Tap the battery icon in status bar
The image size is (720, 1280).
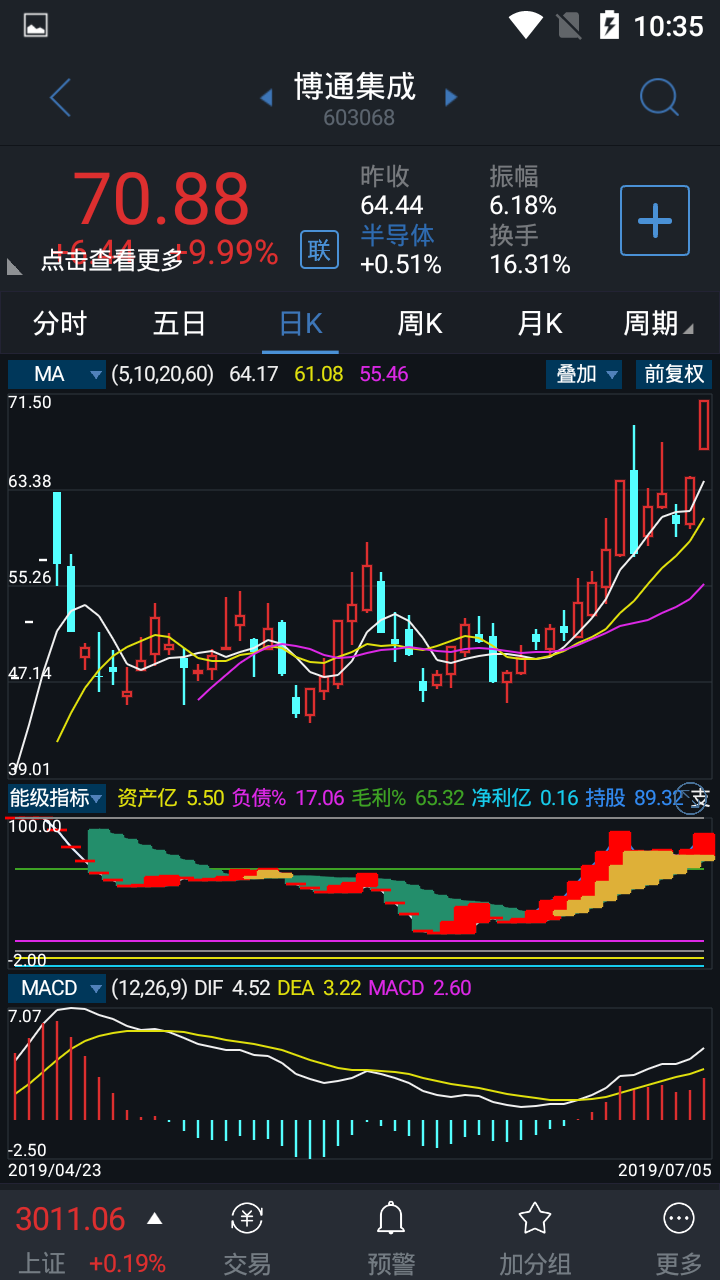coord(608,25)
